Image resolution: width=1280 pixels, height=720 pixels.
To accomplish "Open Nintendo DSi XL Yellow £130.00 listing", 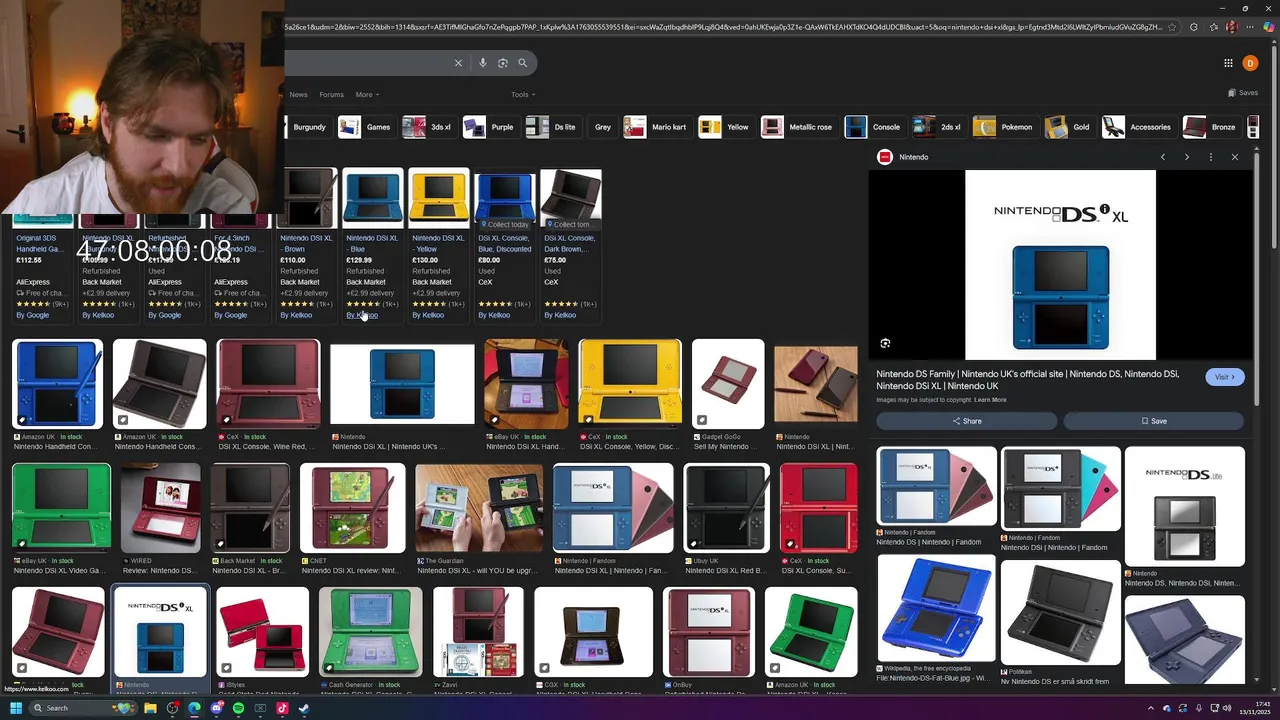I will click(438, 245).
